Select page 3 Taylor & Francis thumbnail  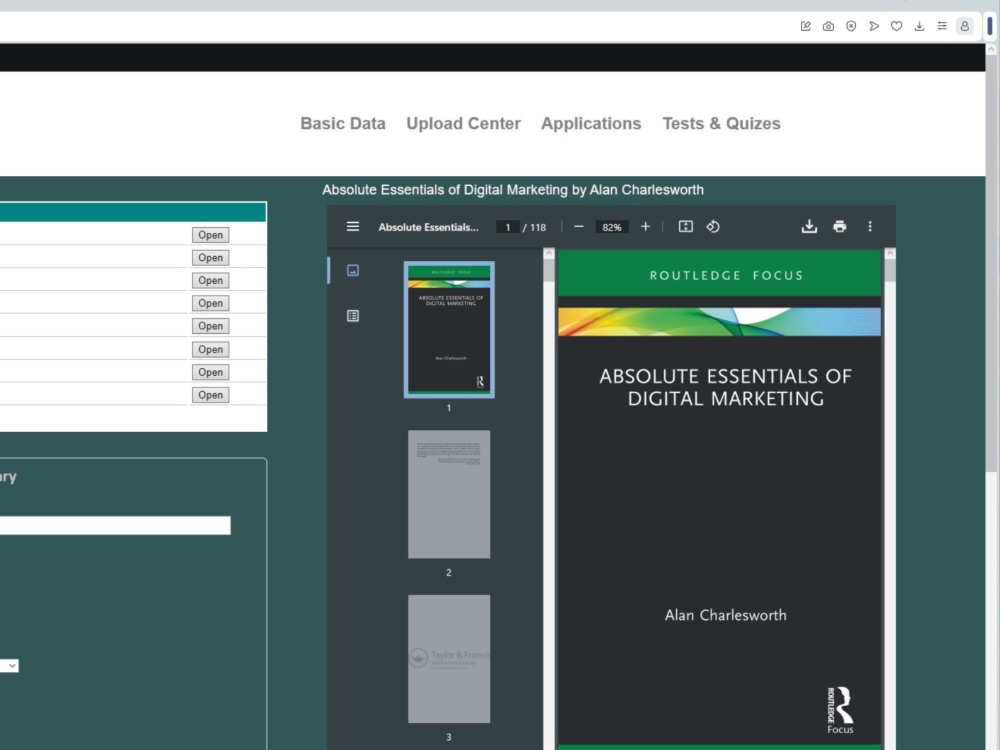tap(449, 659)
